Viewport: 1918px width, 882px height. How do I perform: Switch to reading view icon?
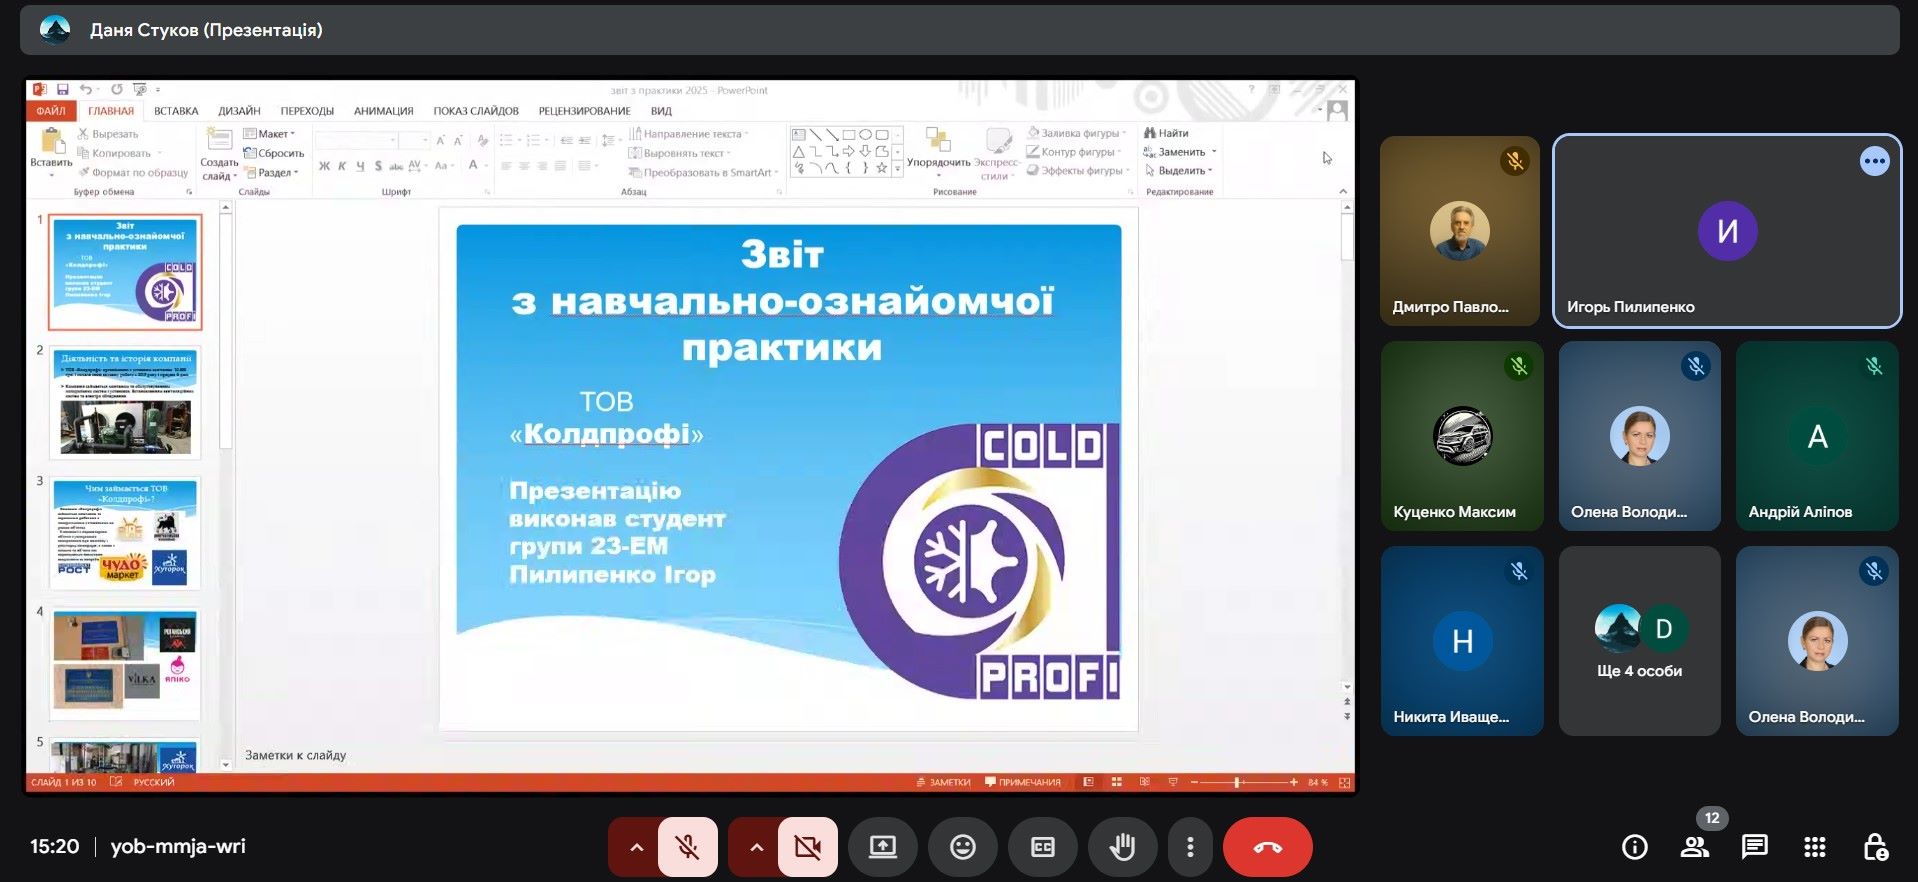(x=1145, y=782)
